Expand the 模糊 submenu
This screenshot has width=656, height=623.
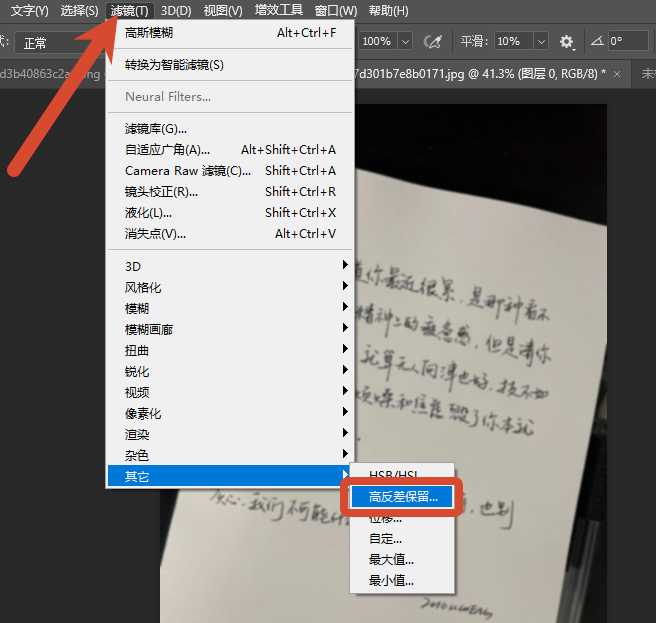click(x=230, y=308)
